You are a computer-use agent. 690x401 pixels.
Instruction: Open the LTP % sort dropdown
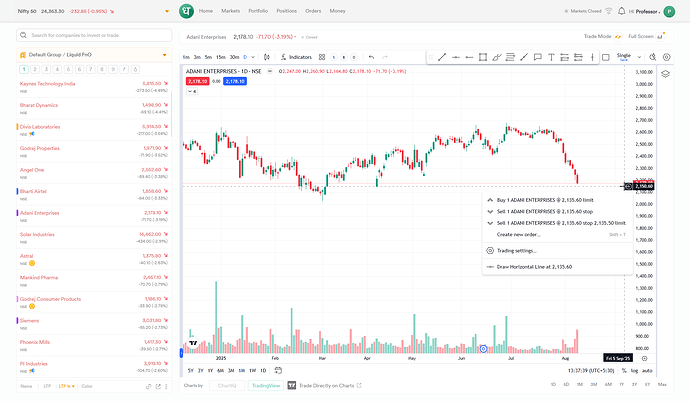[x=66, y=386]
